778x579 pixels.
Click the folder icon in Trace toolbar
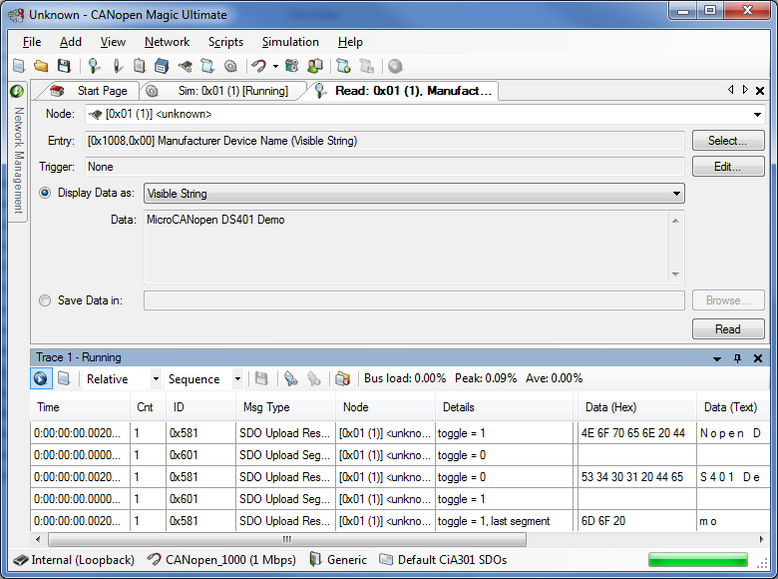[x=343, y=379]
